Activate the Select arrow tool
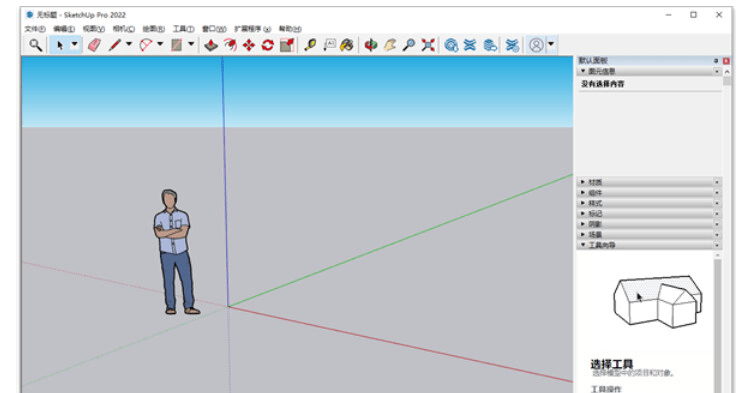Screen dimensions: 746x393 pyautogui.click(x=60, y=45)
